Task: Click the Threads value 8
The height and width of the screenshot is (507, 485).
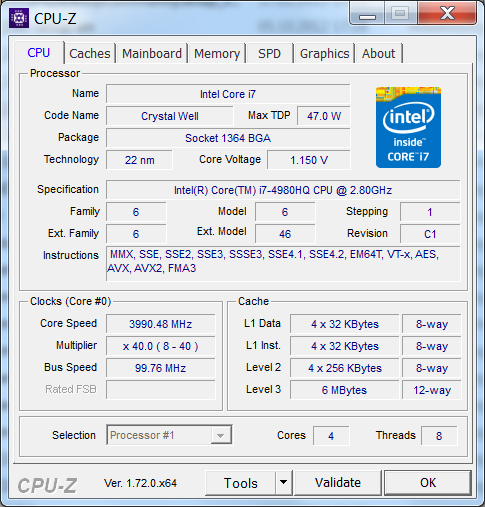Action: pyautogui.click(x=439, y=436)
